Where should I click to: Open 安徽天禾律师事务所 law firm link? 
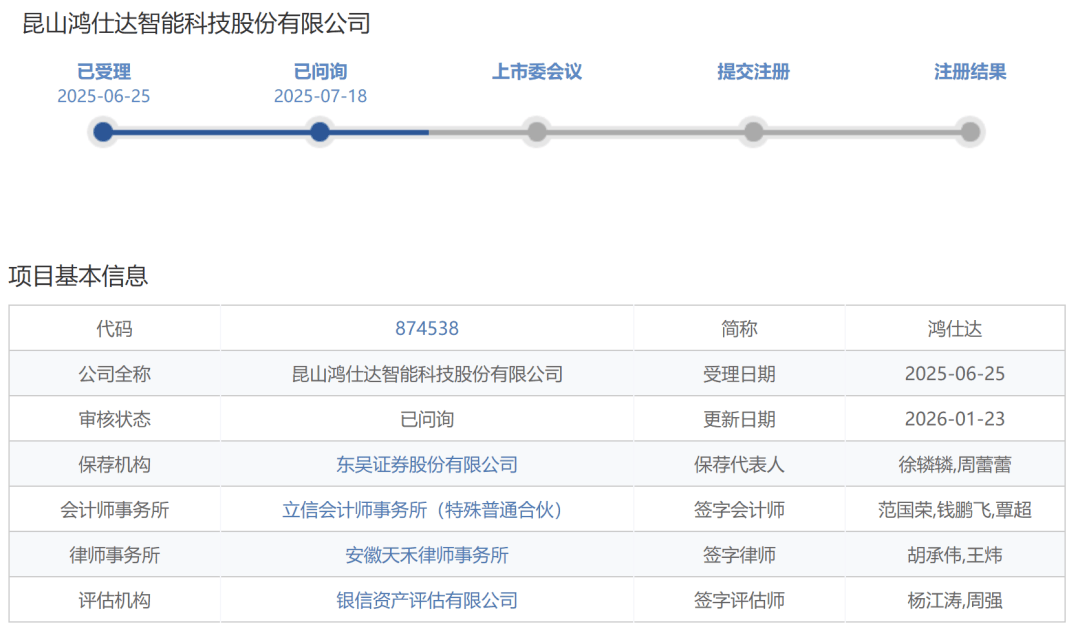pyautogui.click(x=427, y=555)
